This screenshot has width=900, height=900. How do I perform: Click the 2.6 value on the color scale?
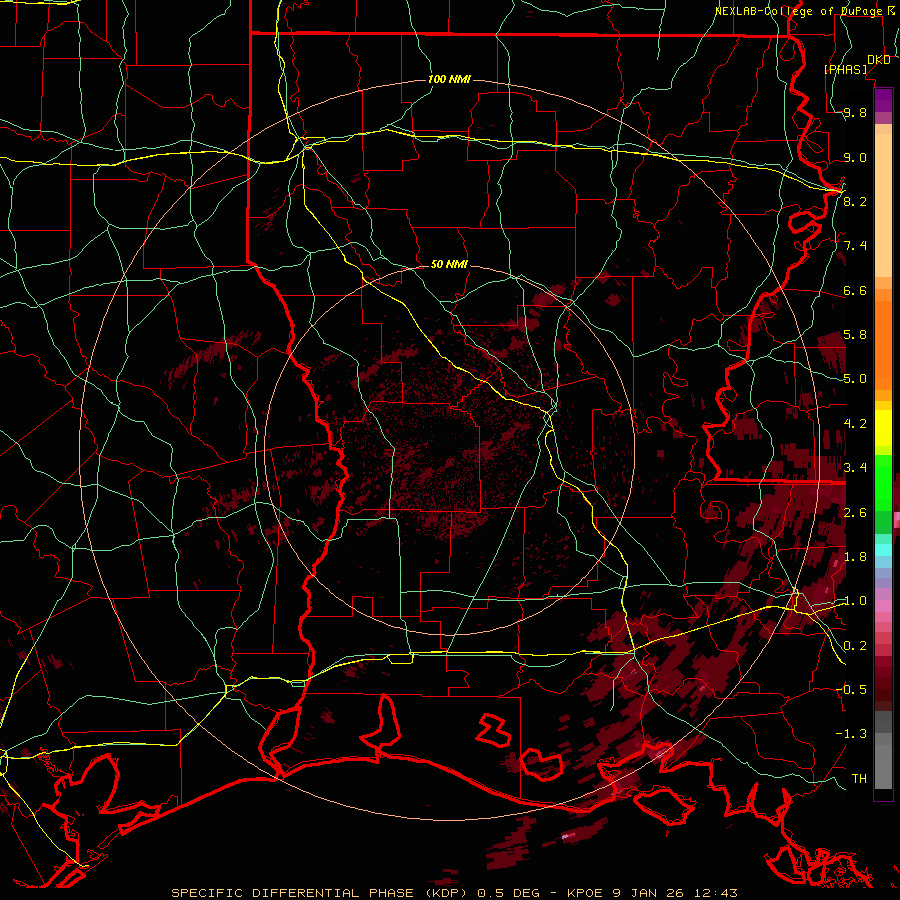click(855, 513)
